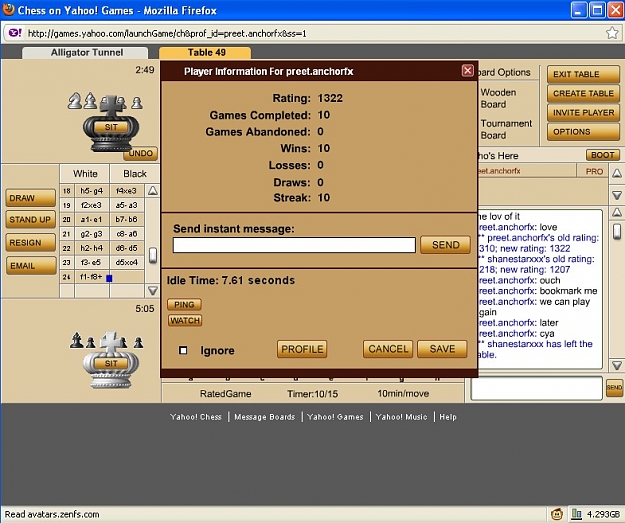Select the Table 49 tab
This screenshot has width=625, height=523.
click(205, 53)
